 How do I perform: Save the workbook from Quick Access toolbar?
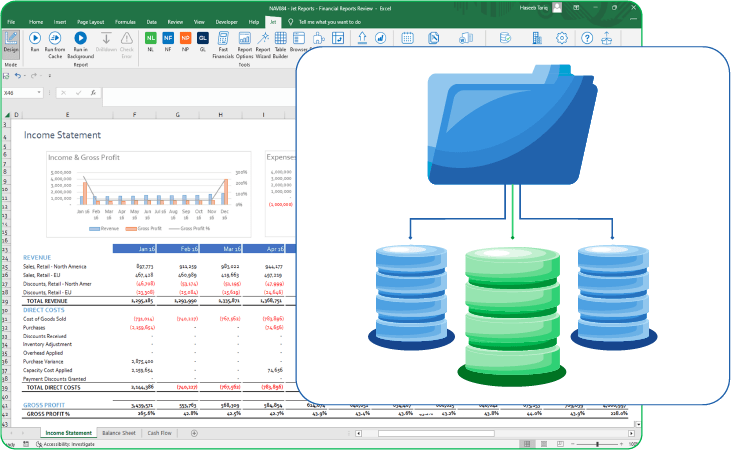[6, 76]
